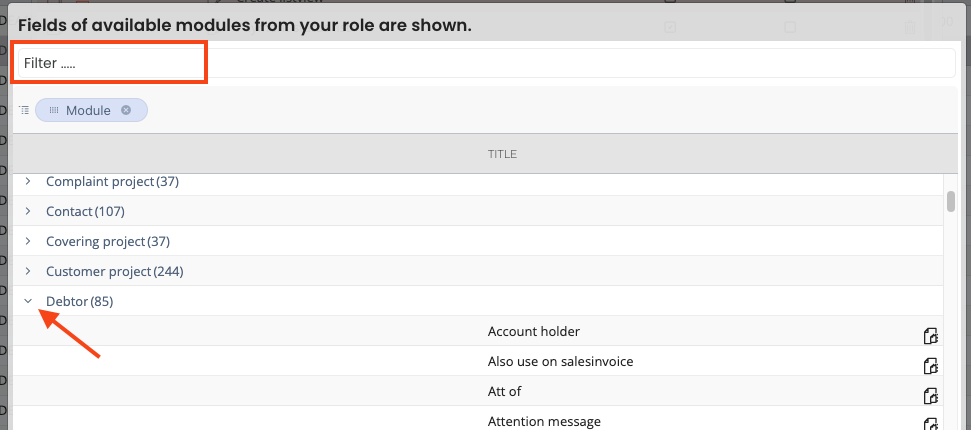Click the icon beside Account holder

click(930, 335)
